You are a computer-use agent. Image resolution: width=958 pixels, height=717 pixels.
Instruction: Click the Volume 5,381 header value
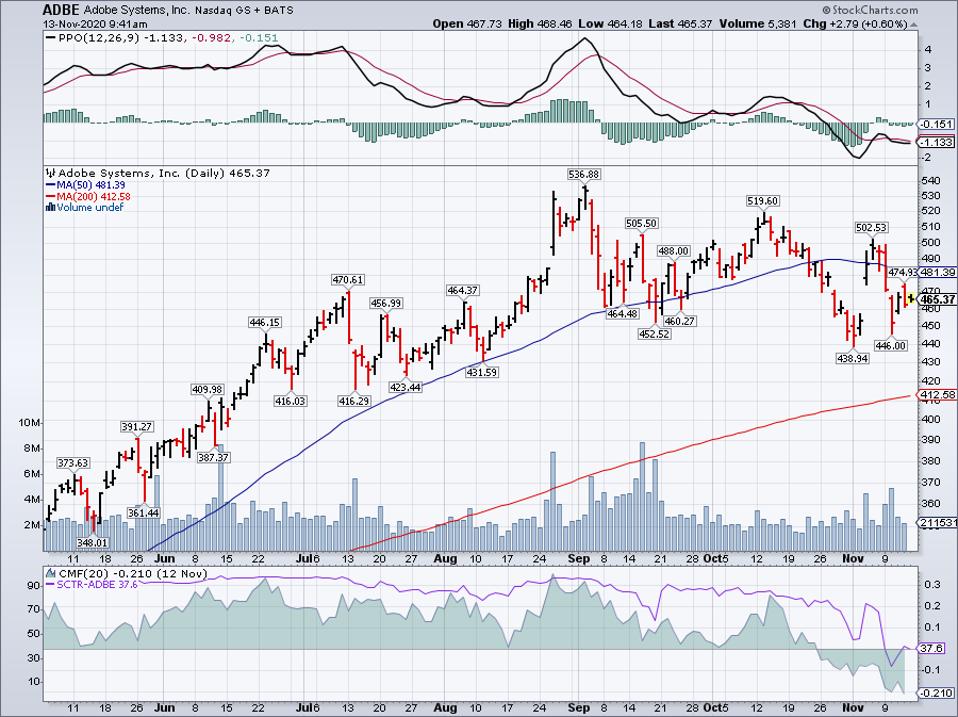coord(758,24)
